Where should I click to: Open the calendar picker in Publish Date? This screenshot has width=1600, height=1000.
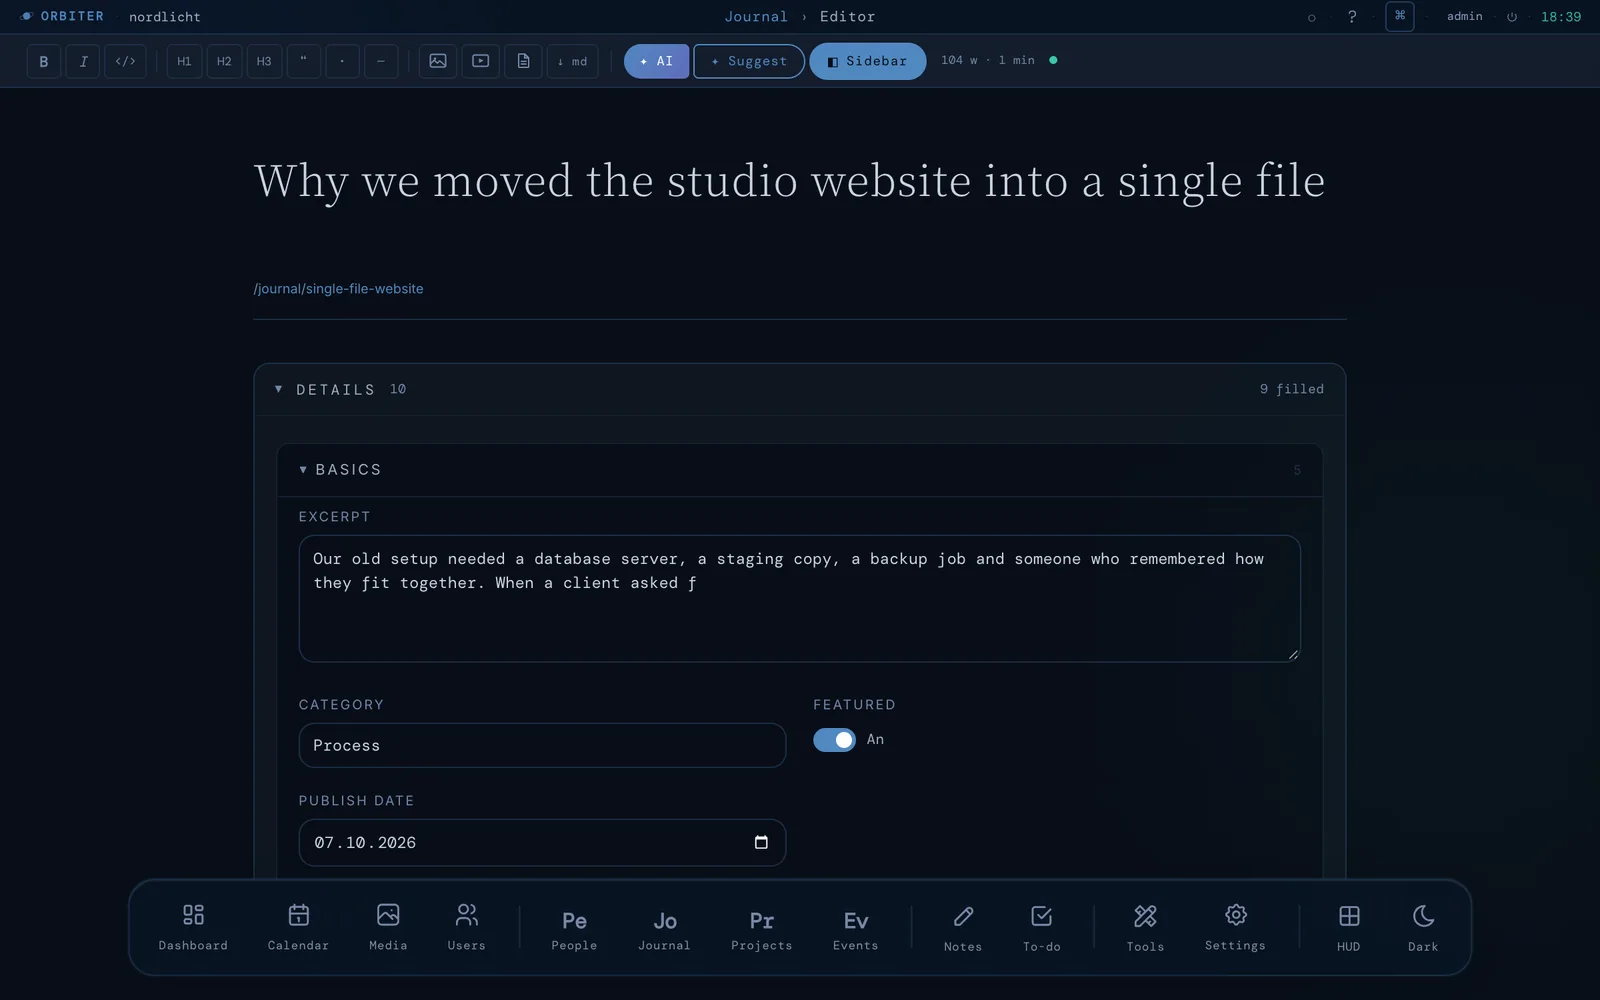(x=761, y=843)
